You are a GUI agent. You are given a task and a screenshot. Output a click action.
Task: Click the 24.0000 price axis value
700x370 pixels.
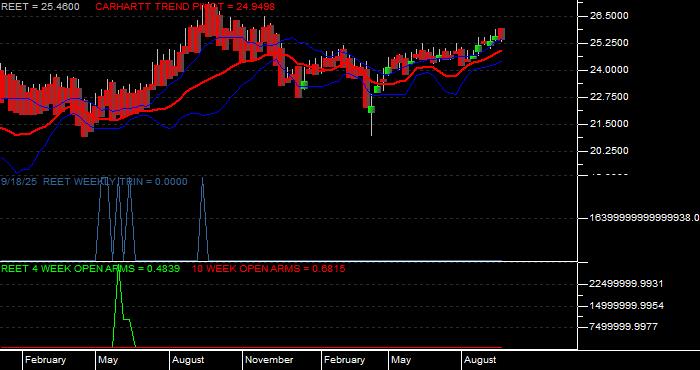[x=609, y=70]
